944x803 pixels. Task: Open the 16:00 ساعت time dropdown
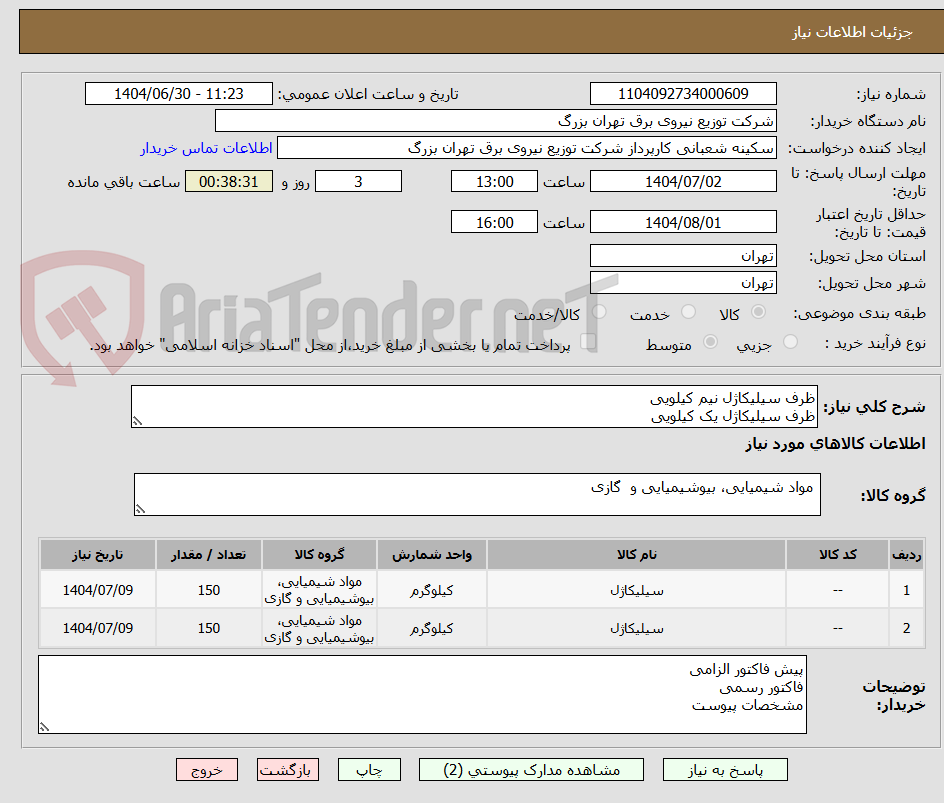pyautogui.click(x=494, y=221)
